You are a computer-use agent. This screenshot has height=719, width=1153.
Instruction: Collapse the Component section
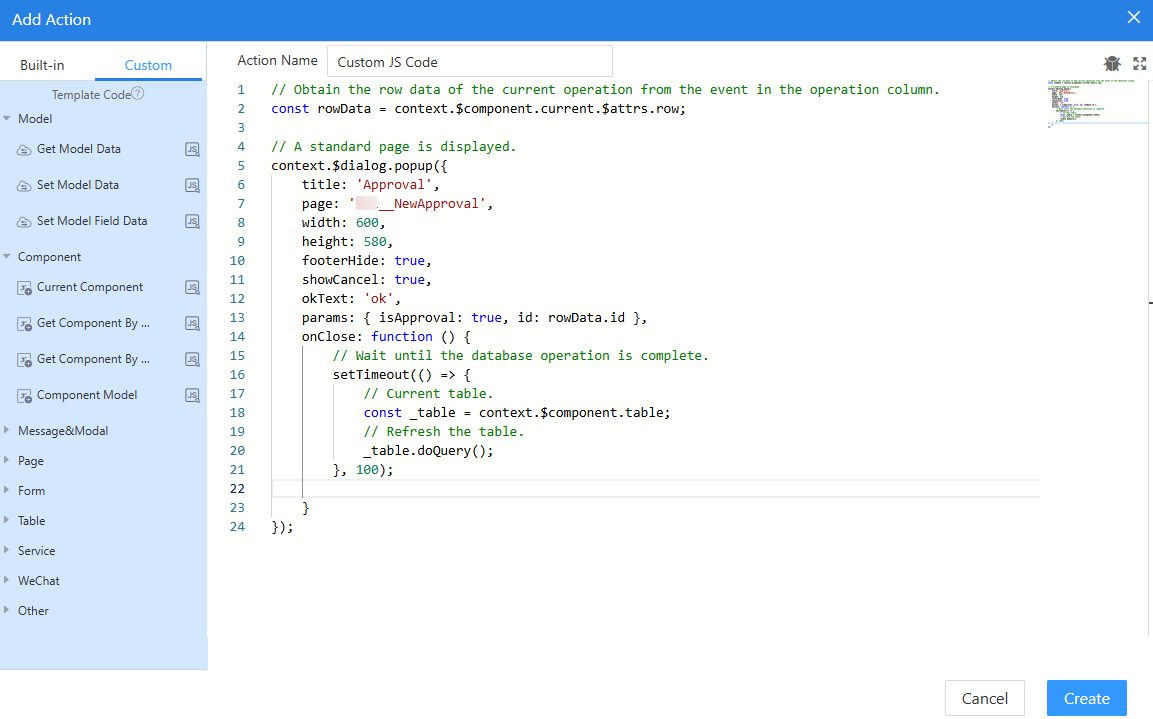[7, 257]
